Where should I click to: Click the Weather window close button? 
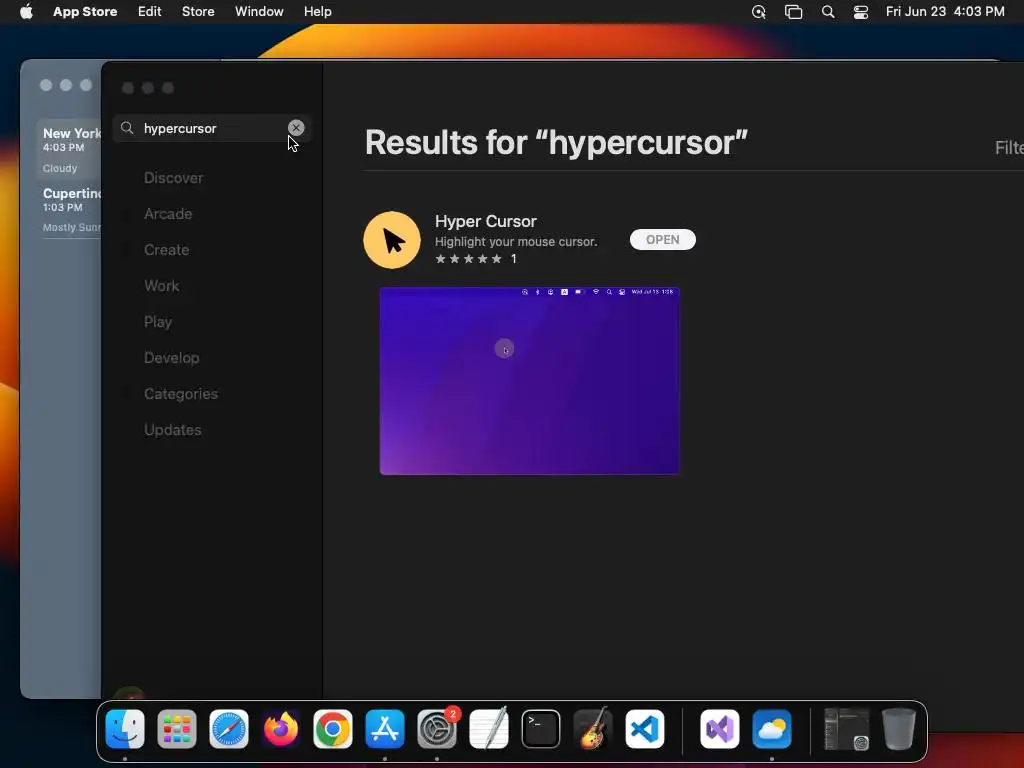[x=46, y=85]
